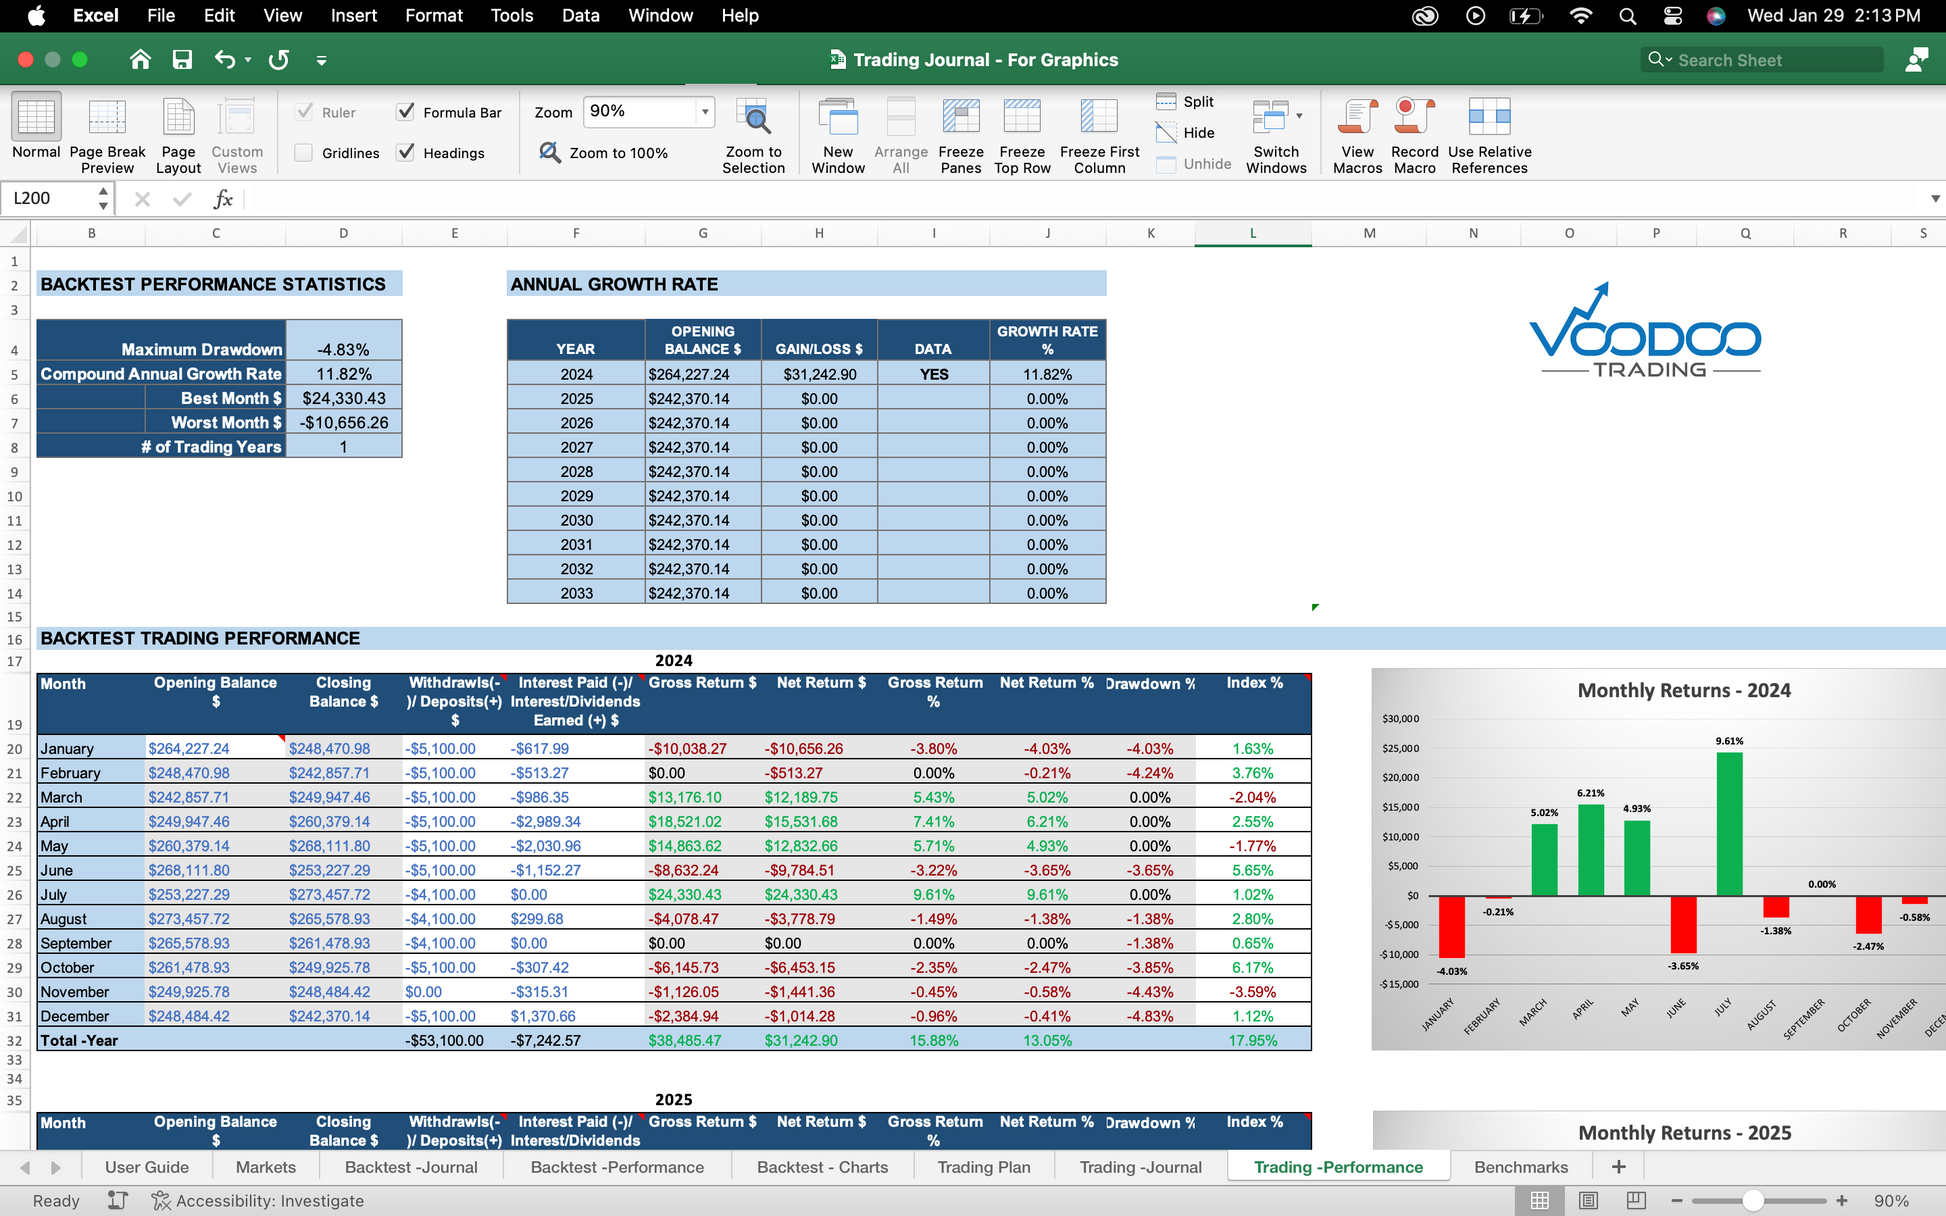Image resolution: width=1946 pixels, height=1216 pixels.
Task: Enable the Gridlines checkbox
Action: [304, 153]
